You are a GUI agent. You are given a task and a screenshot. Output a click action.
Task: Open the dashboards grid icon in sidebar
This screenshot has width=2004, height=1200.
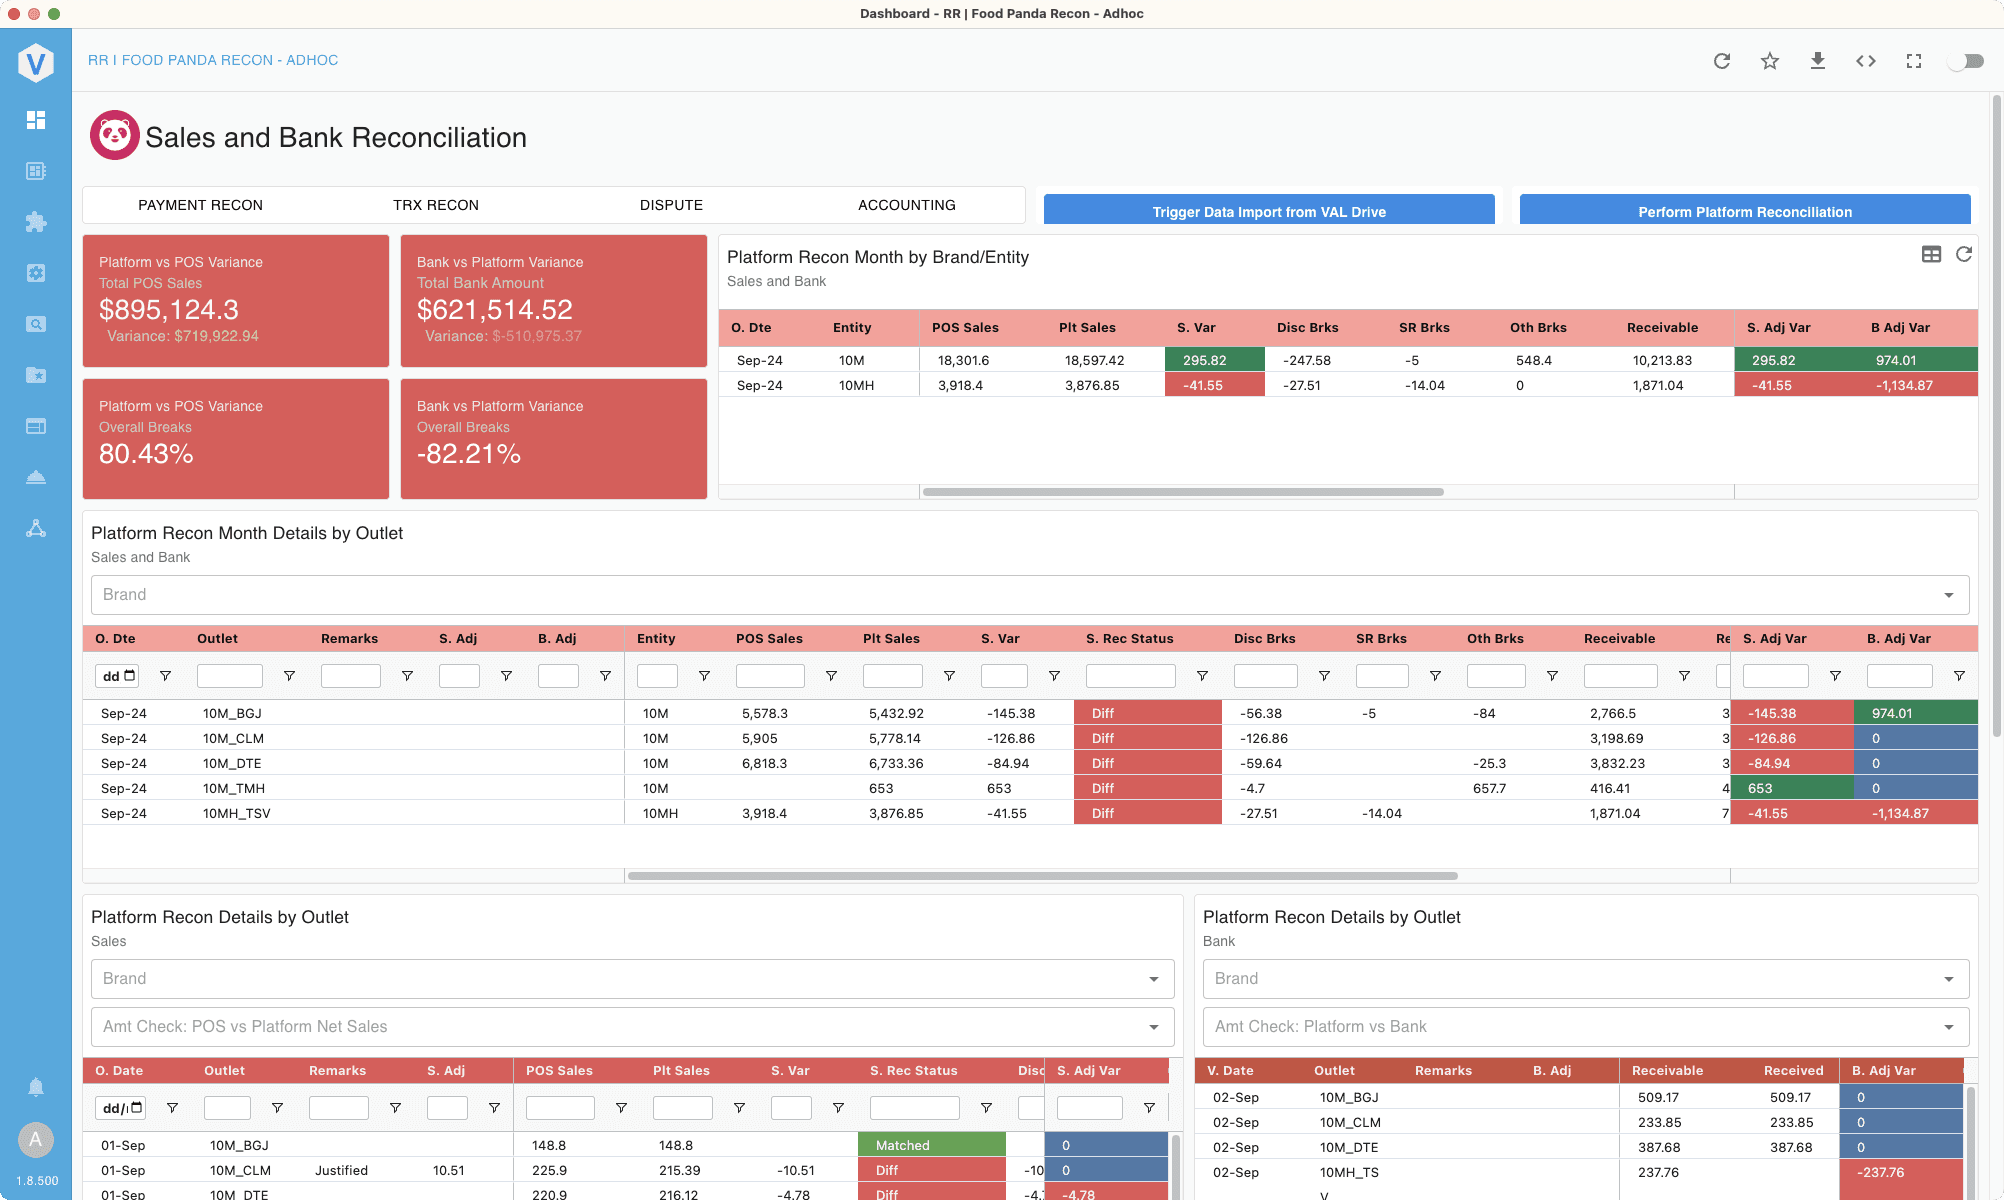[36, 120]
